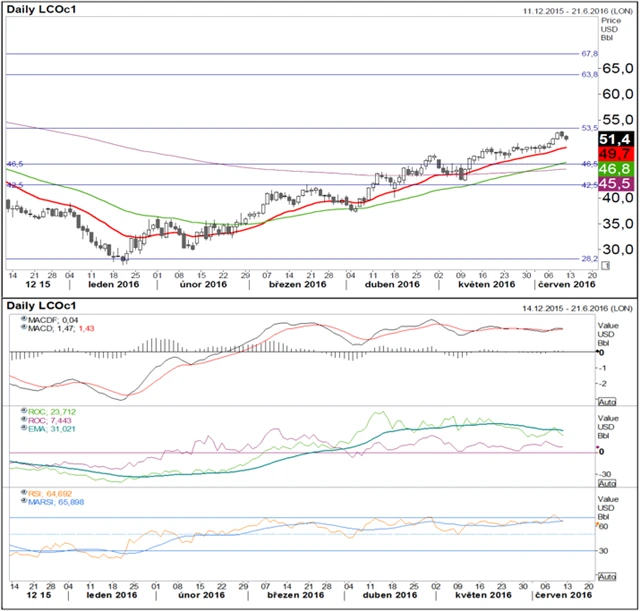640x611 pixels.
Task: Click the 67,8 horizontal level label
Action: coord(589,54)
